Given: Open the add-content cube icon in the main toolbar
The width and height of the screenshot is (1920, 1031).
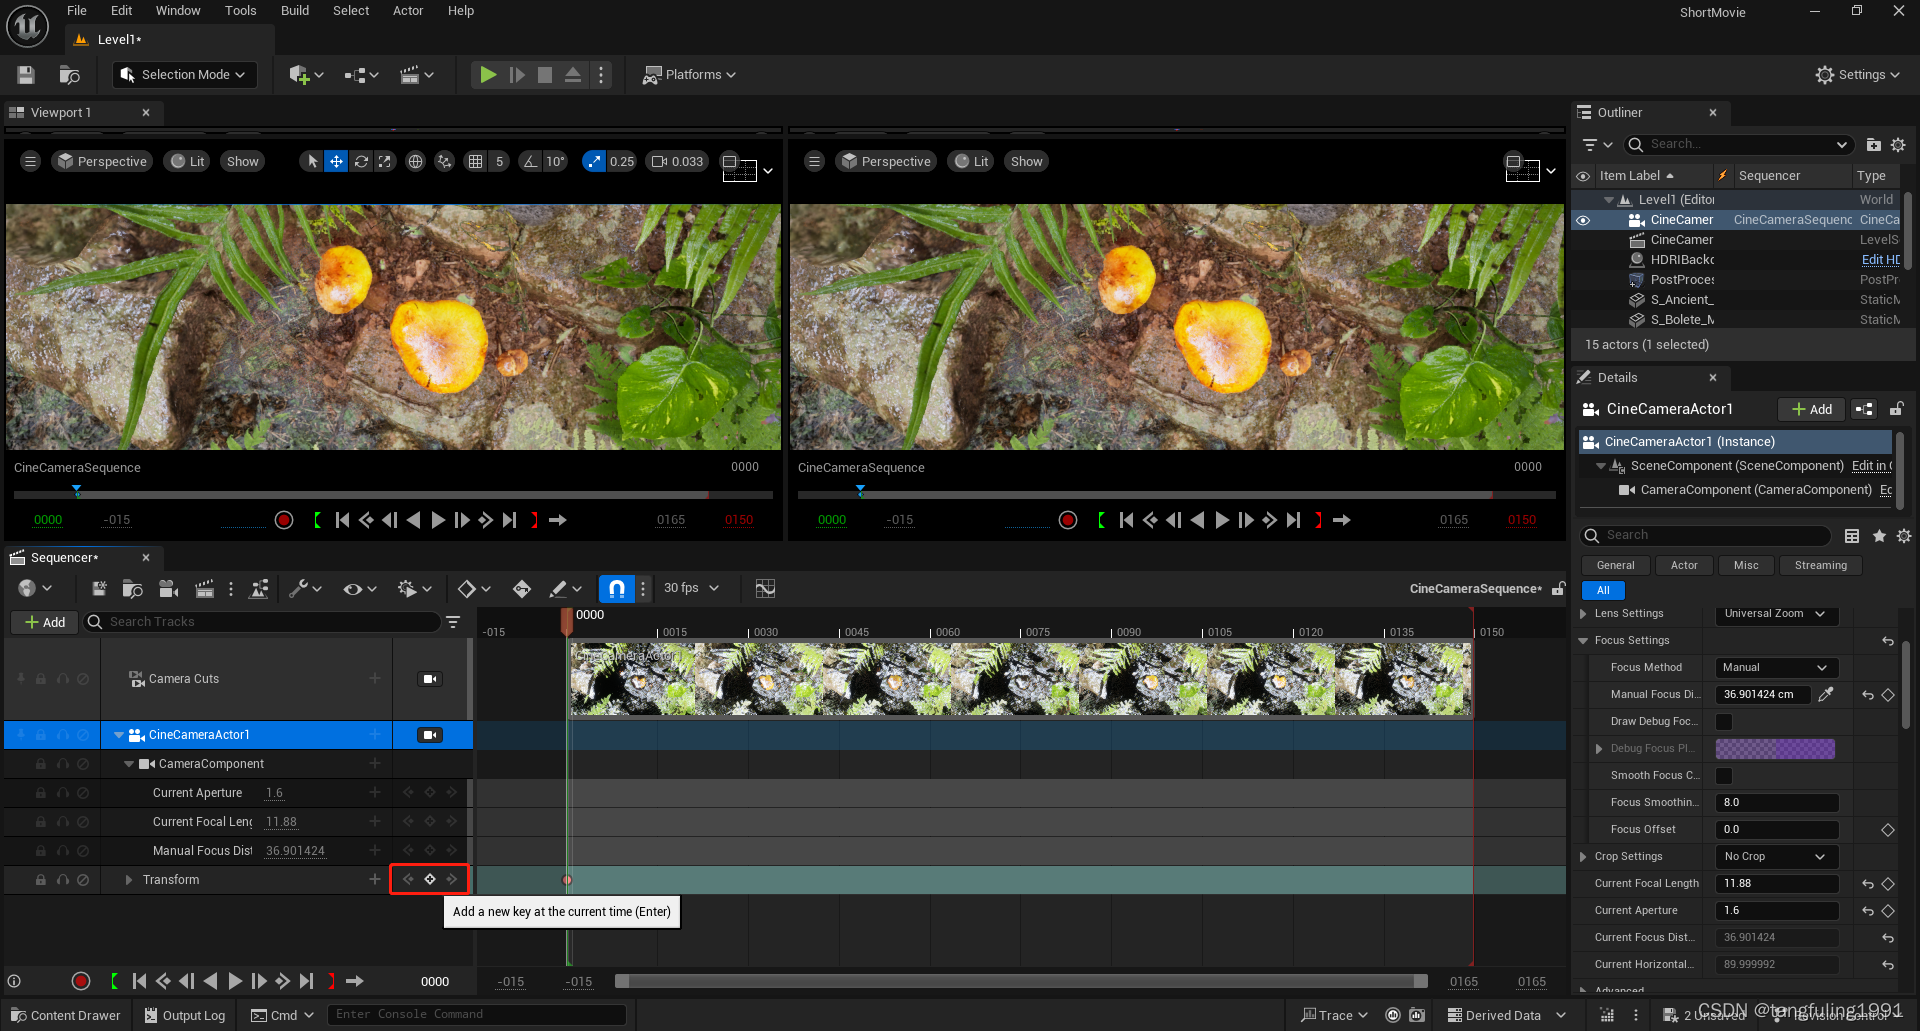Looking at the screenshot, I should 306,75.
